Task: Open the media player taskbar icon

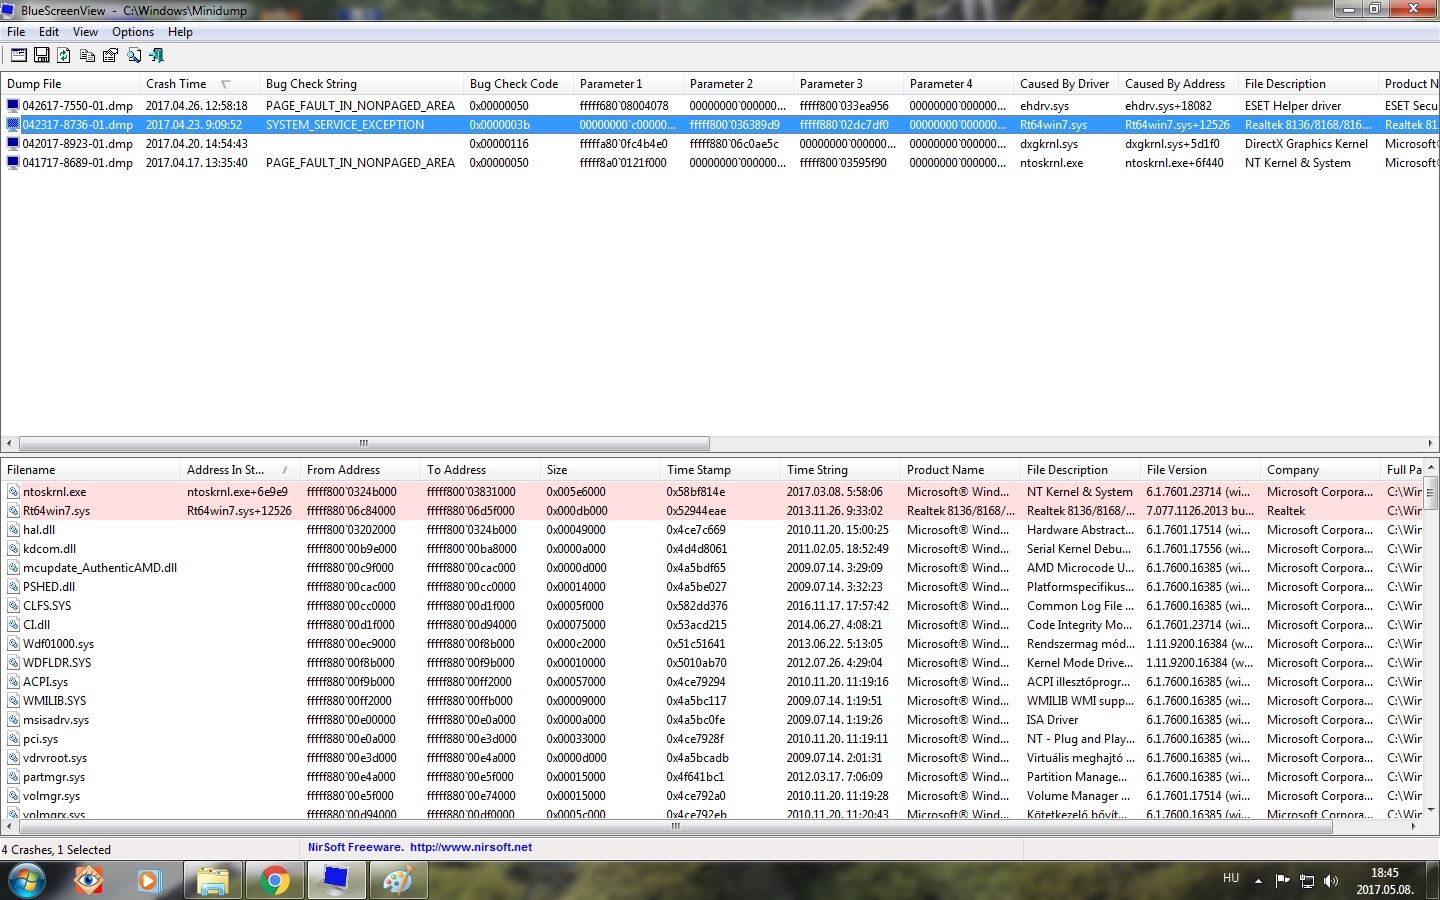Action: point(149,881)
